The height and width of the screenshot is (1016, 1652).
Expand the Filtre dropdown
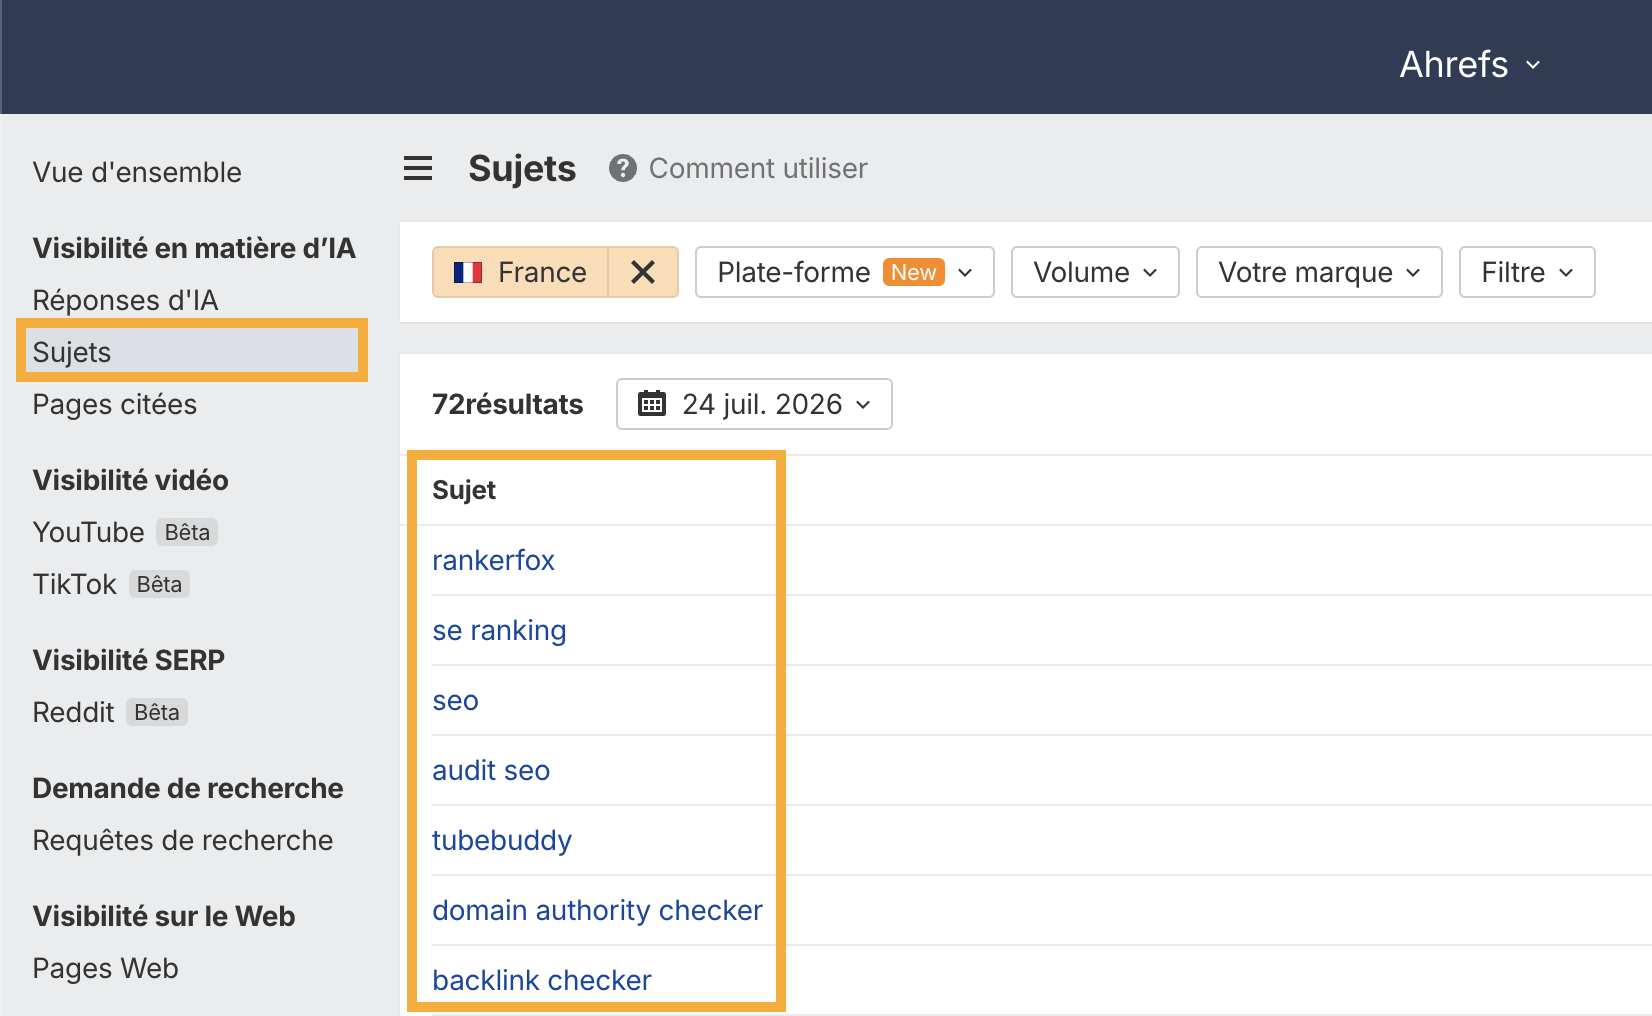(x=1527, y=272)
